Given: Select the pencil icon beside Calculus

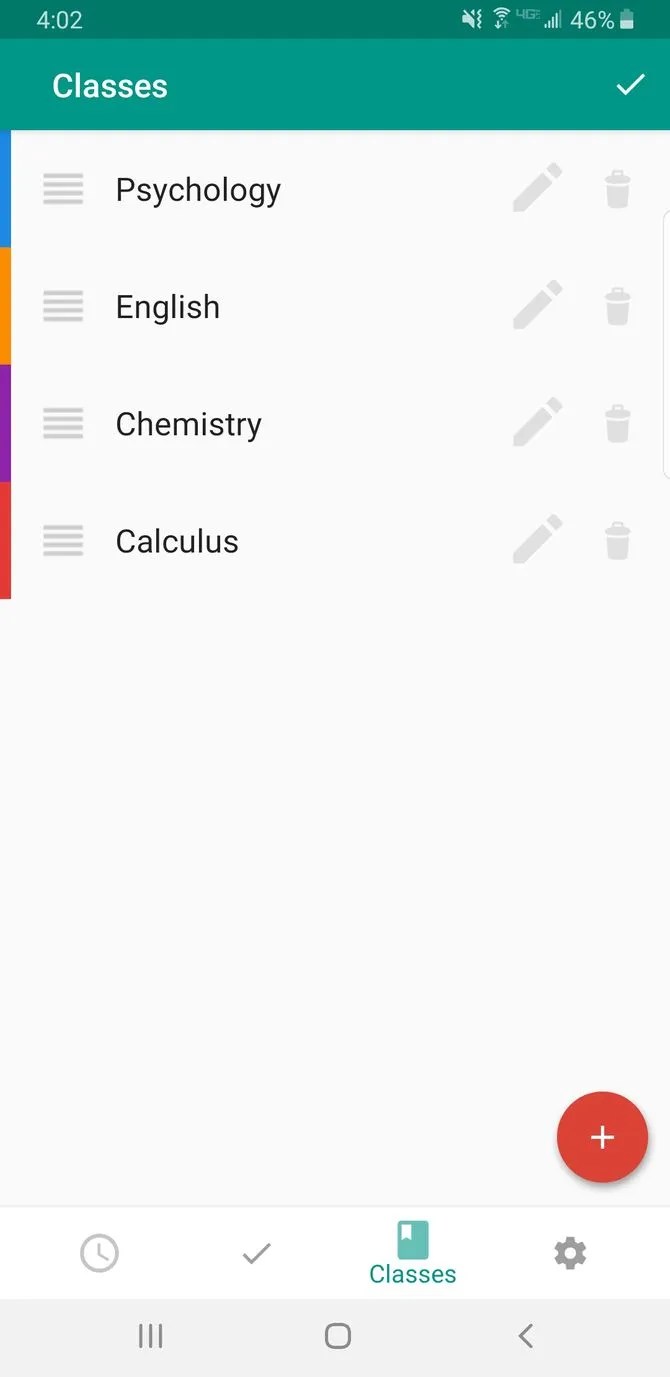Looking at the screenshot, I should [537, 538].
